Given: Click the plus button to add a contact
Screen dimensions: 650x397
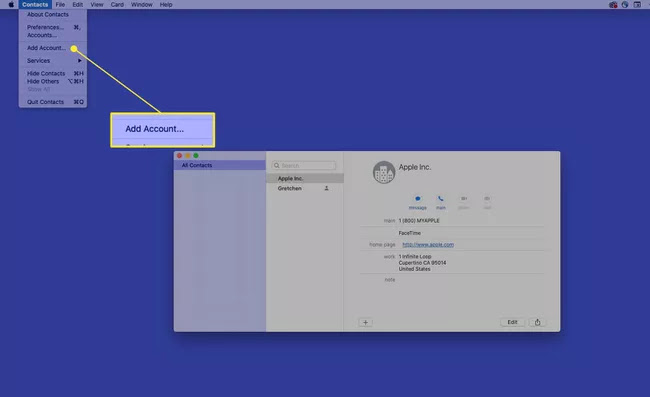Looking at the screenshot, I should coord(365,322).
